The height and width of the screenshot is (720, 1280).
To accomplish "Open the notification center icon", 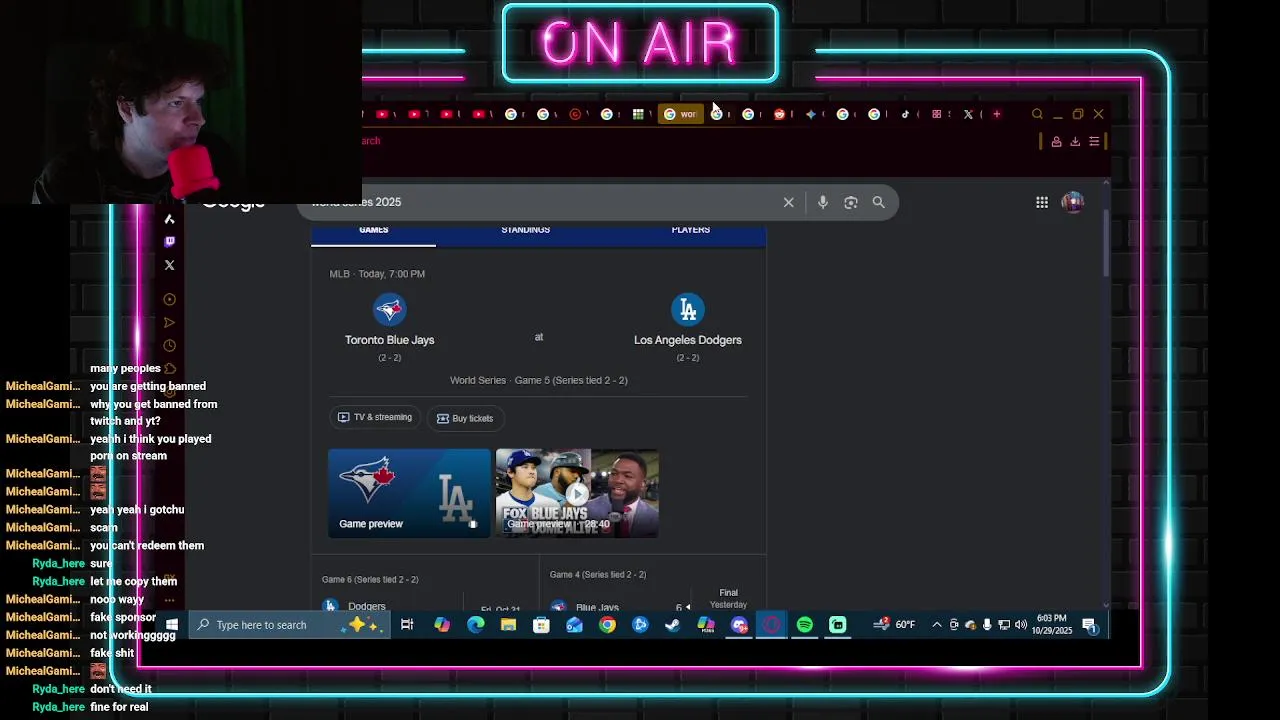I will tap(1089, 626).
